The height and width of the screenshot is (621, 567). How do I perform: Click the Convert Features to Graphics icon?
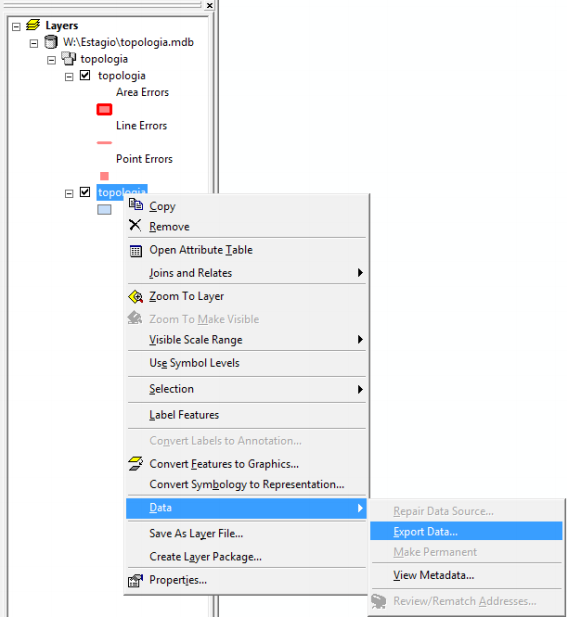coord(135,464)
